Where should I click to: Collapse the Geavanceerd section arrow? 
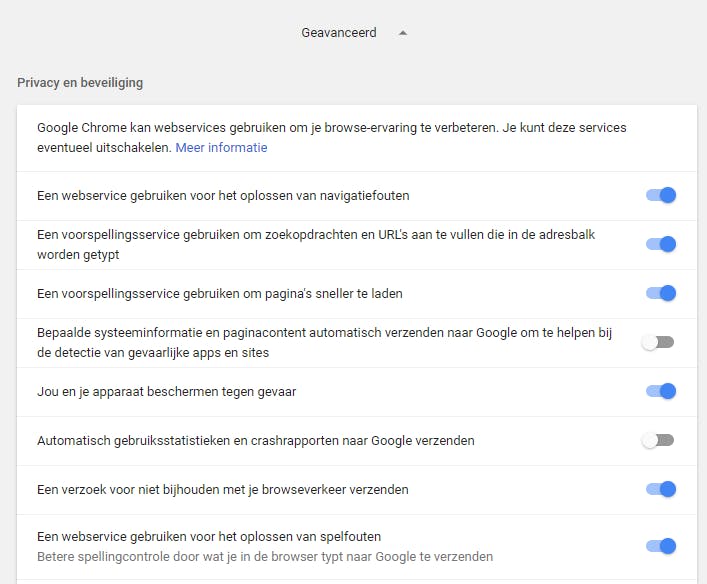tap(403, 33)
